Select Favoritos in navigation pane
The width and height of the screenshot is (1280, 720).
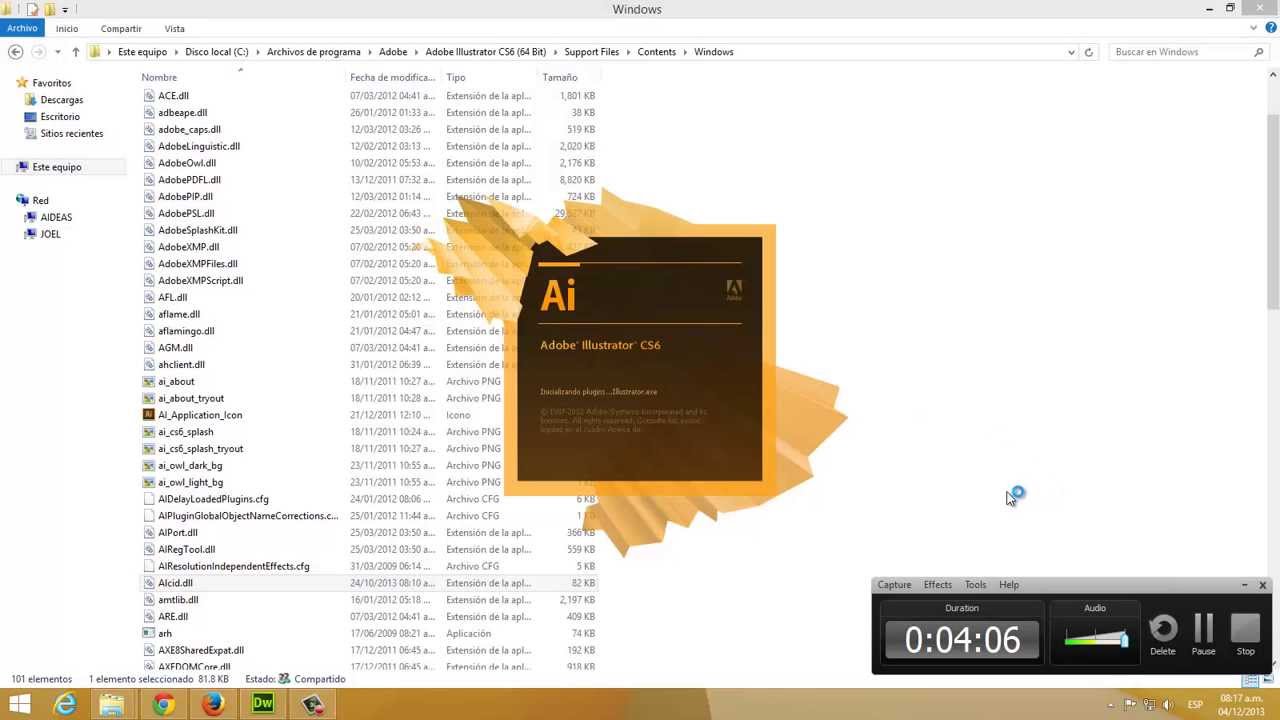tap(51, 83)
